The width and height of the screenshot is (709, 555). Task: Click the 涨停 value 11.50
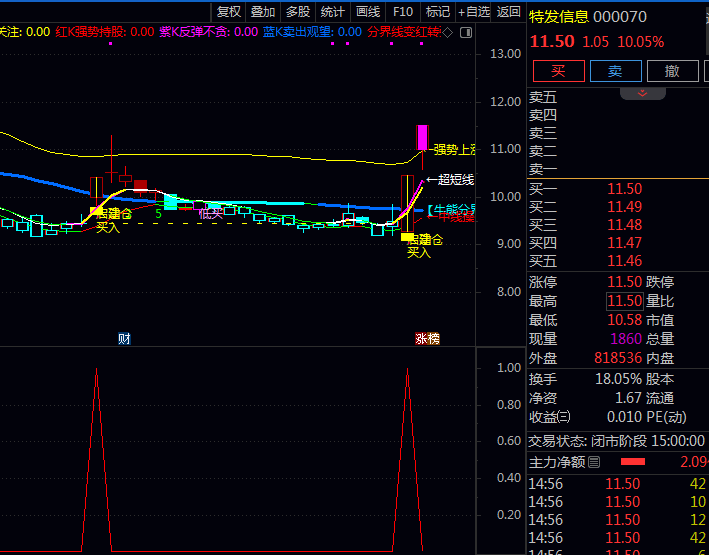[x=624, y=282]
